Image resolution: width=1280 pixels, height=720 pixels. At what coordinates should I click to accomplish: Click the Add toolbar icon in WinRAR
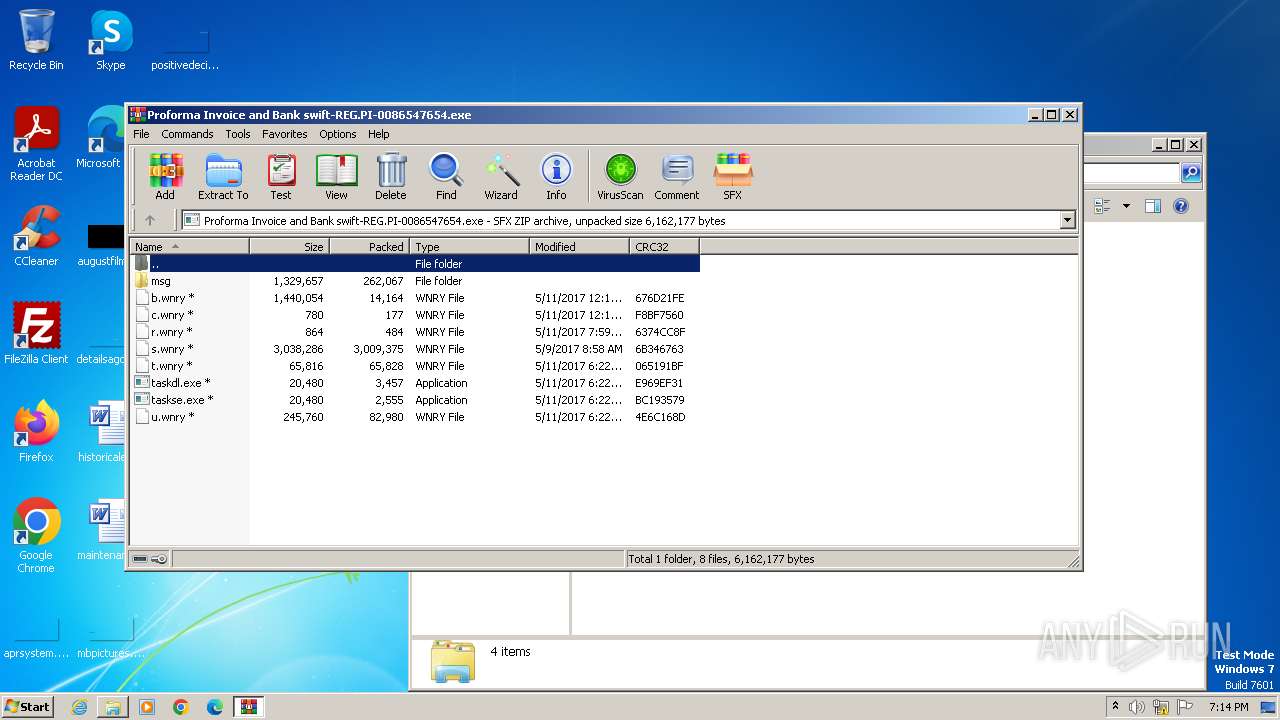tap(165, 177)
